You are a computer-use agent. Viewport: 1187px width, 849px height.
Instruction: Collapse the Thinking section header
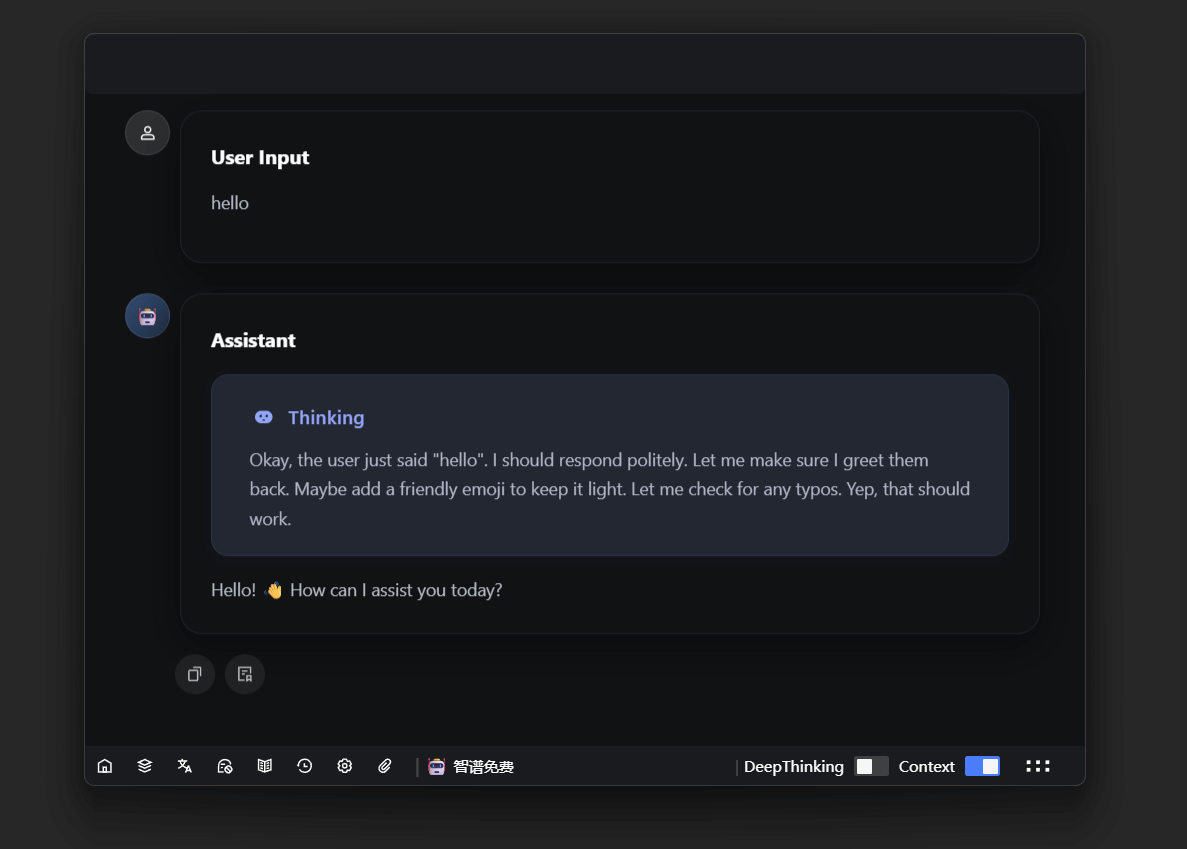click(325, 418)
